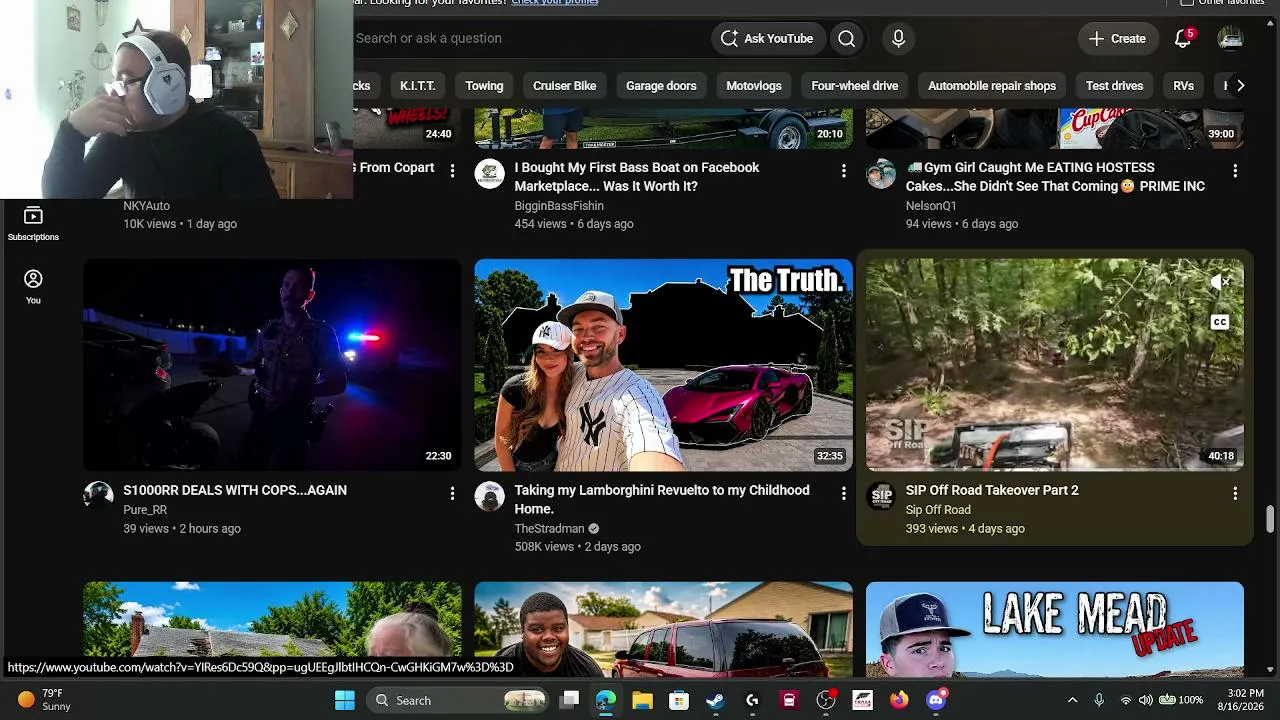Viewport: 1280px width, 720px height.
Task: Open Microsoft Store from the taskbar
Action: tap(679, 700)
